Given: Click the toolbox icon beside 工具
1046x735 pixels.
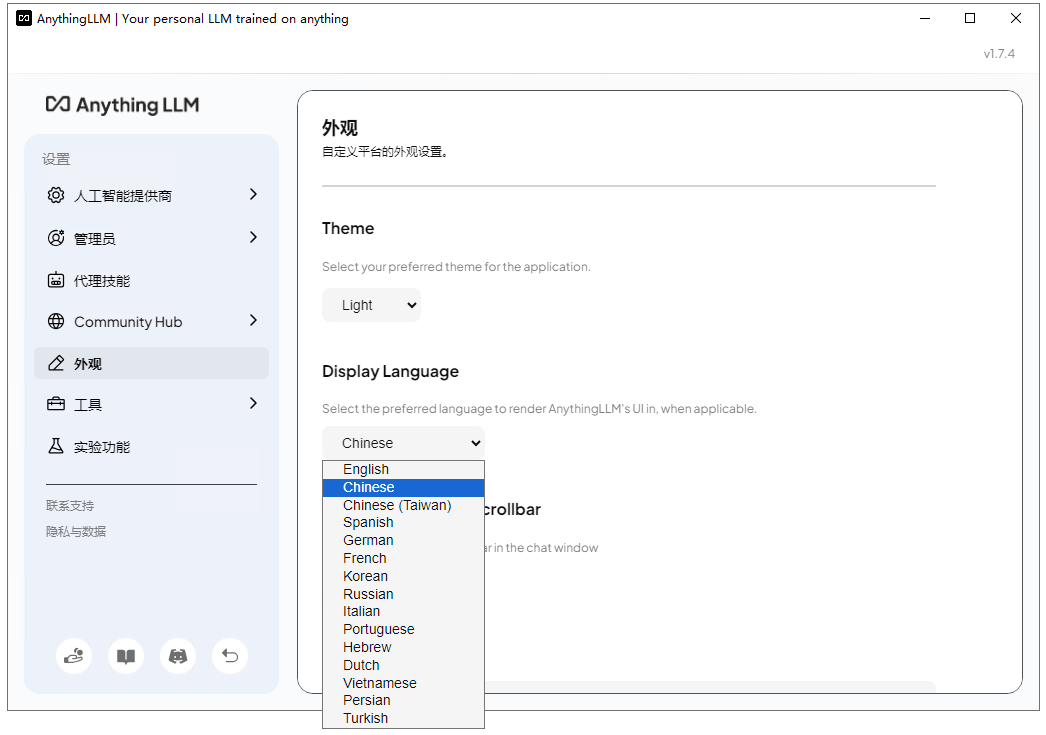Looking at the screenshot, I should pos(56,404).
